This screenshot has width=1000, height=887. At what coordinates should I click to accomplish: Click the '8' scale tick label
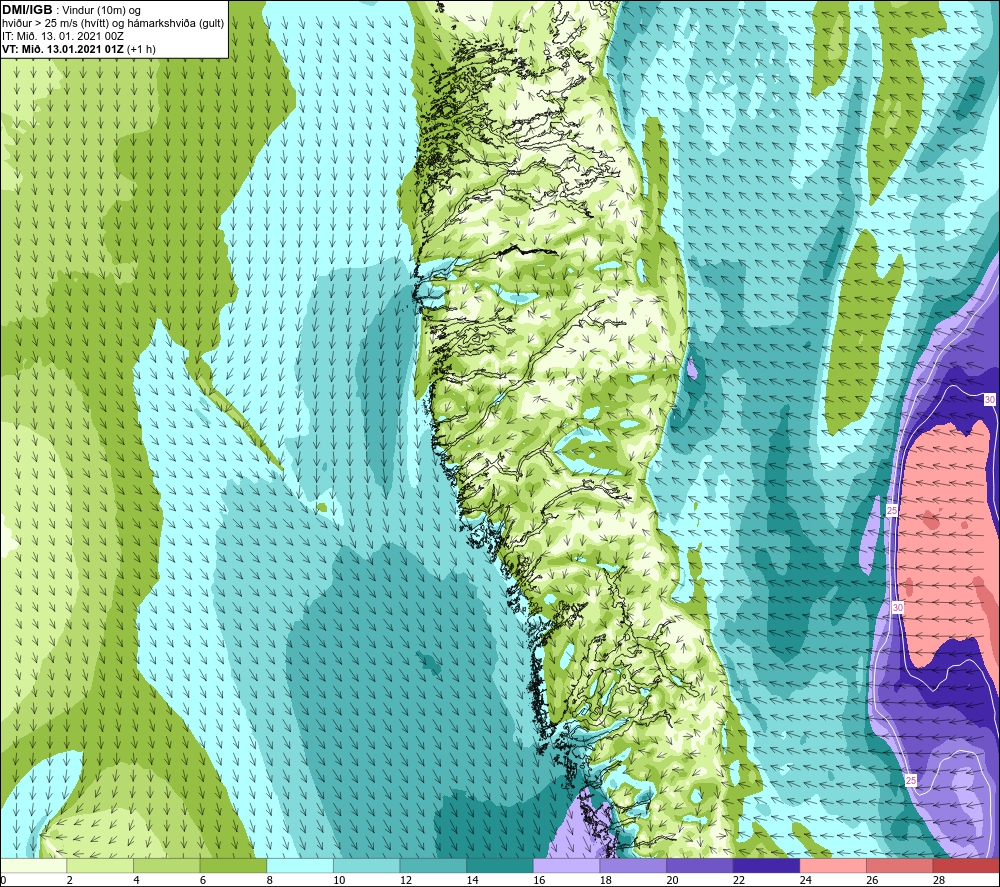269,880
